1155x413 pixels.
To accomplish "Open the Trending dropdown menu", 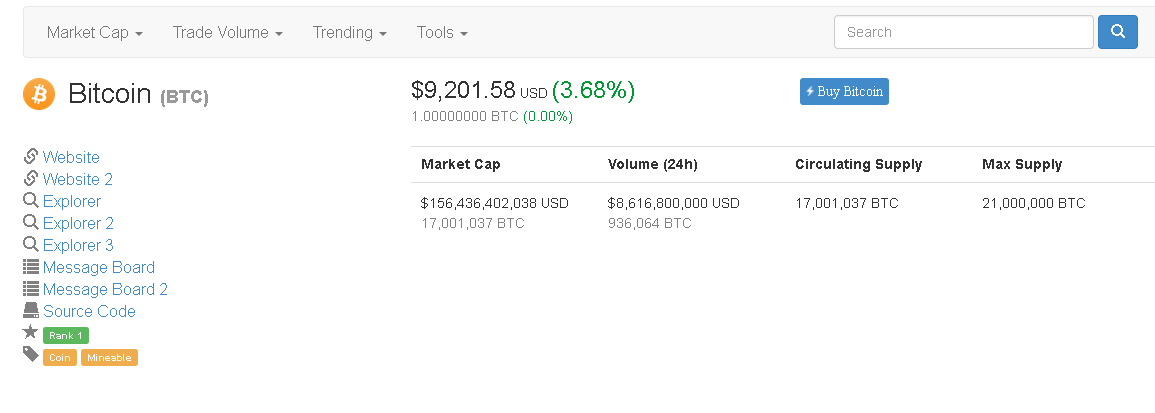I will 349,33.
